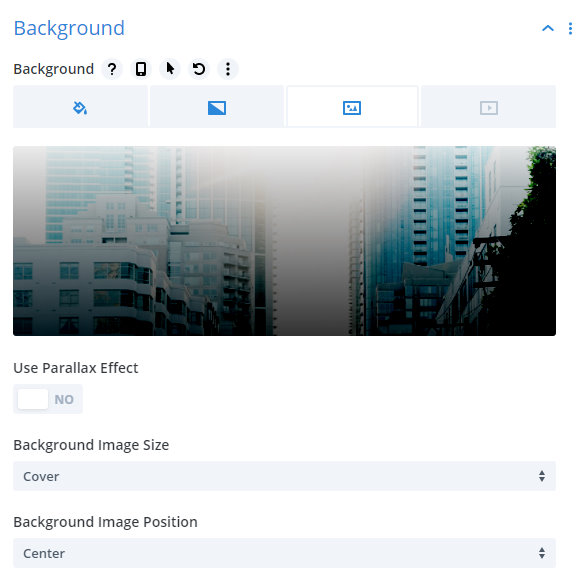Open the Background Image Size dropdown
The image size is (581, 575).
pos(285,476)
